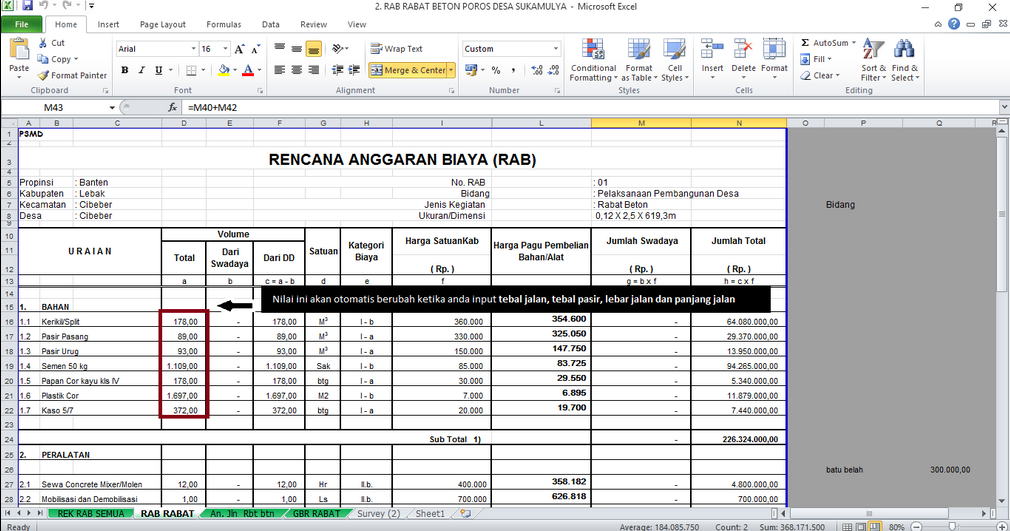Screen dimensions: 1010x531
Task: Open the File tab
Action: click(22, 24)
